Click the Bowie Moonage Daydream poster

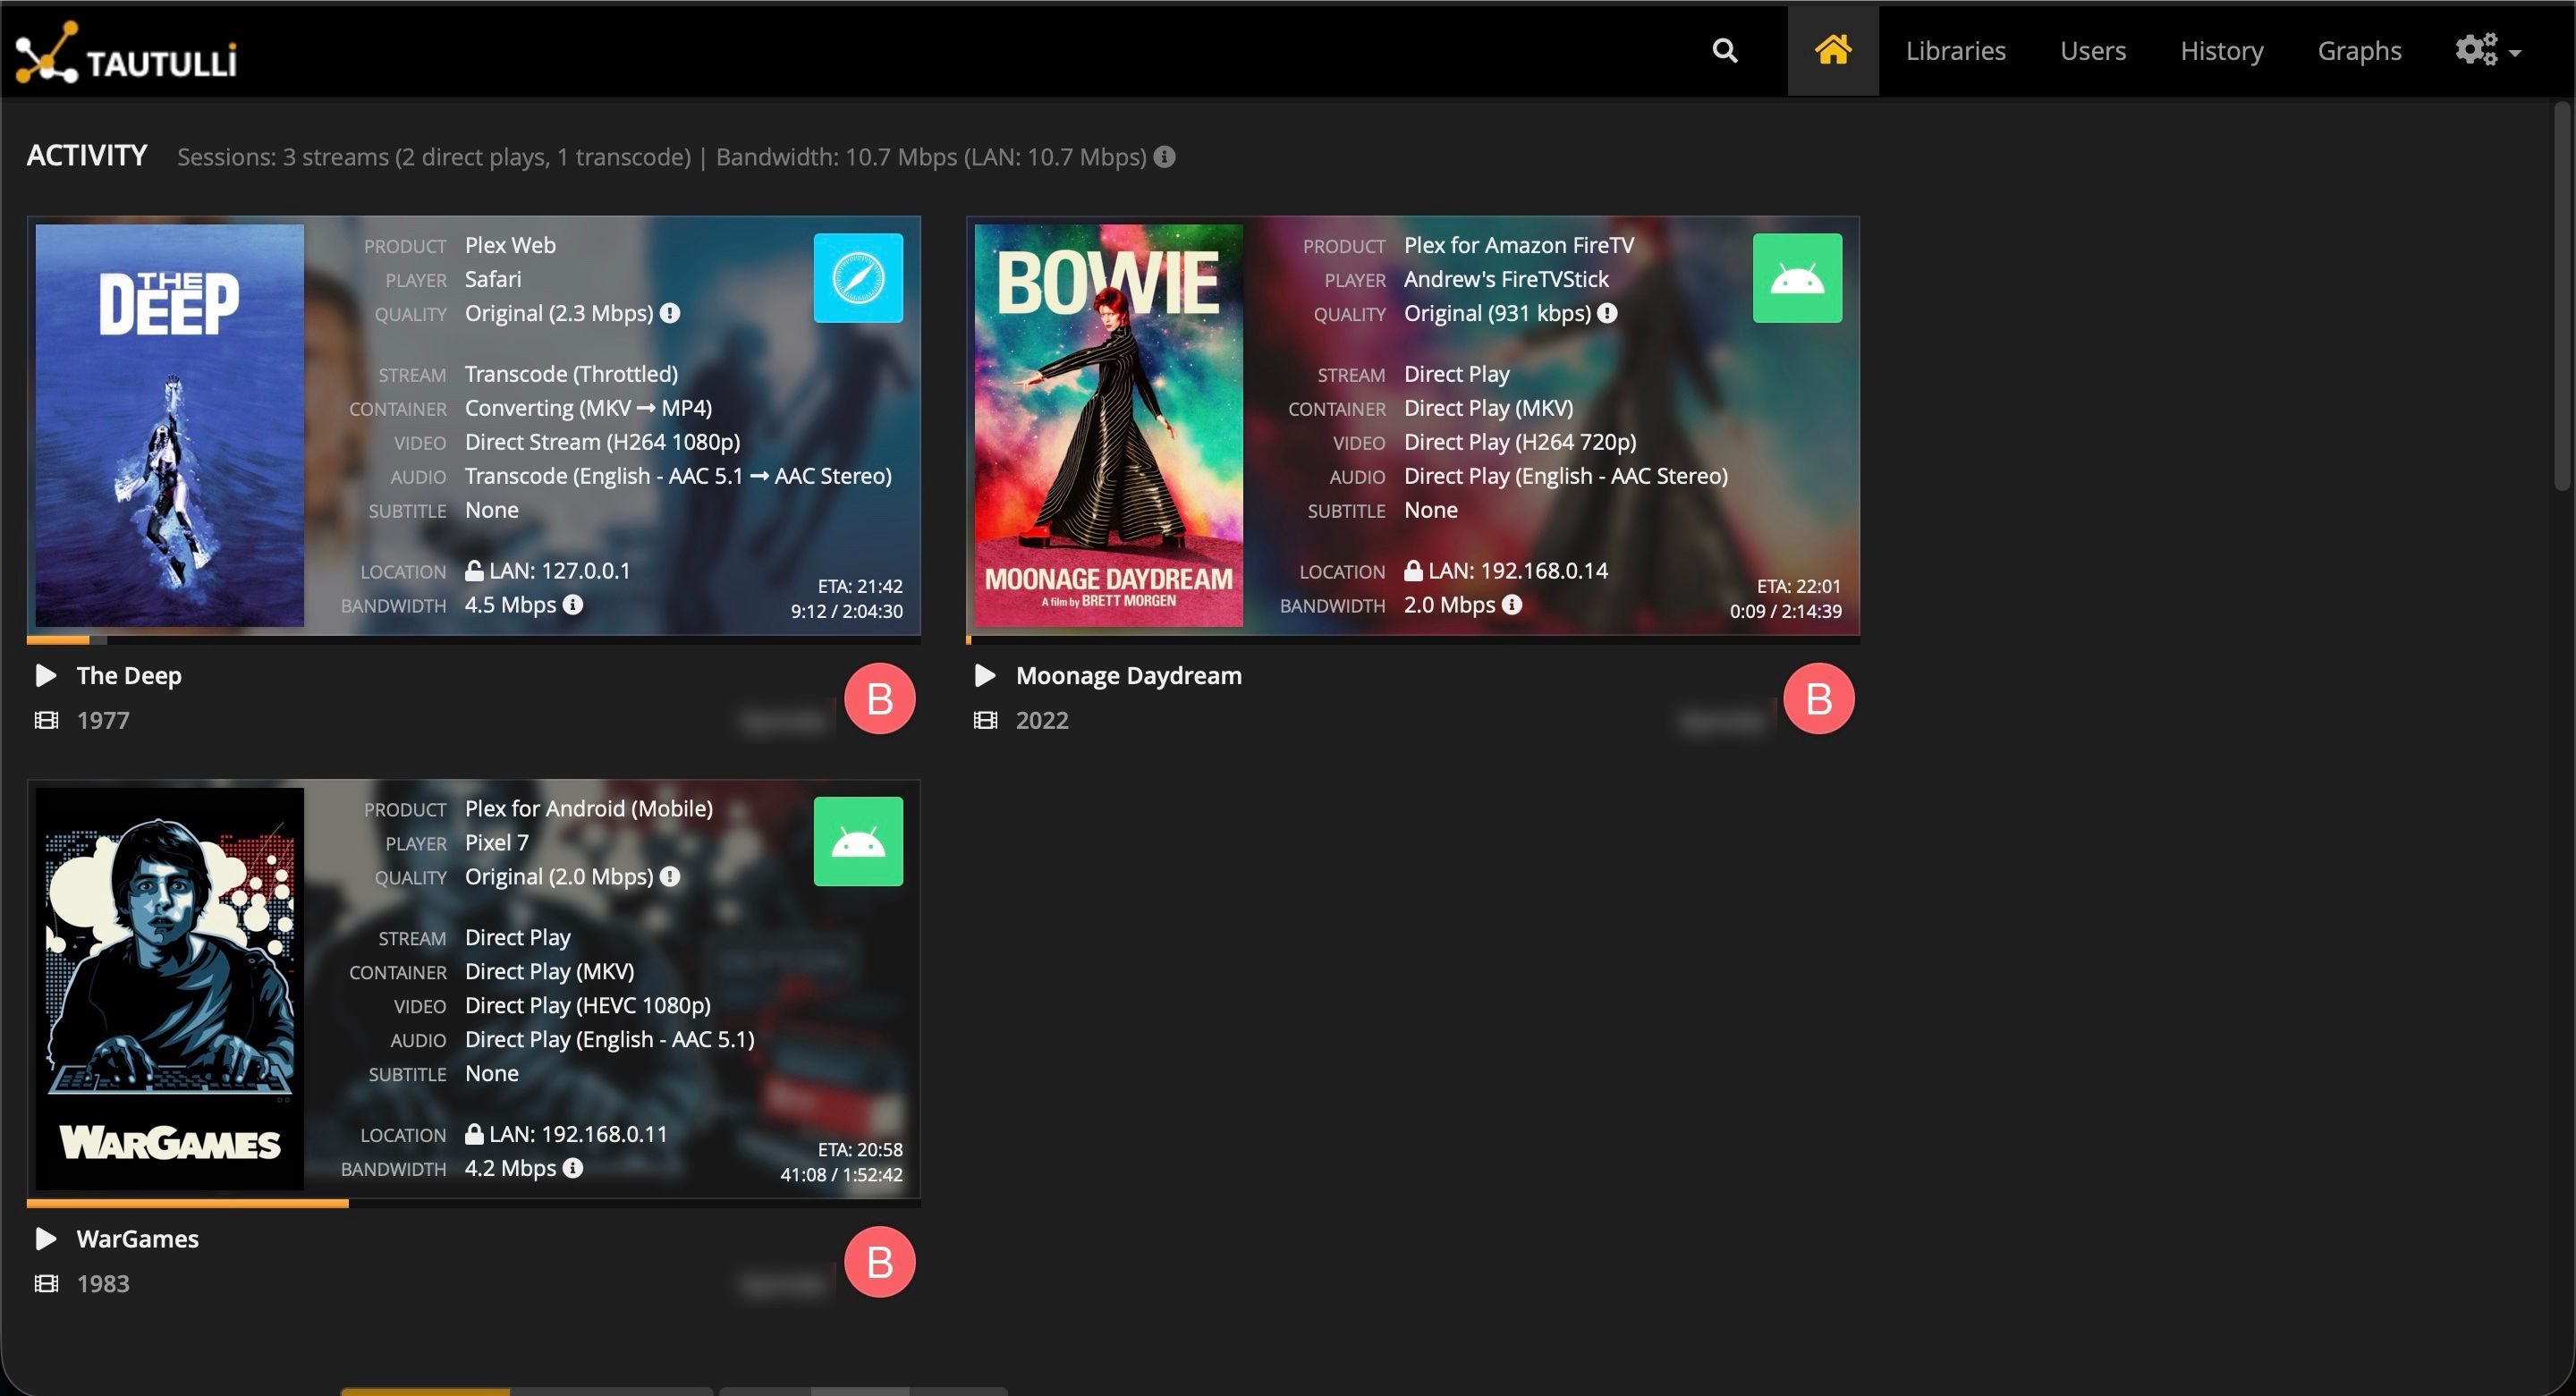coord(1109,425)
